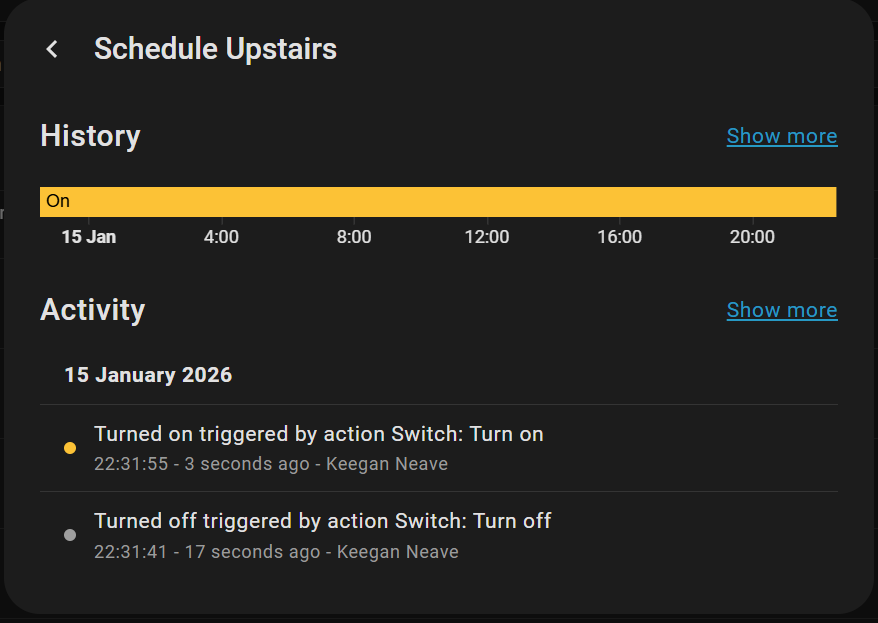Click the Activity section heading
878x623 pixels.
coord(92,310)
